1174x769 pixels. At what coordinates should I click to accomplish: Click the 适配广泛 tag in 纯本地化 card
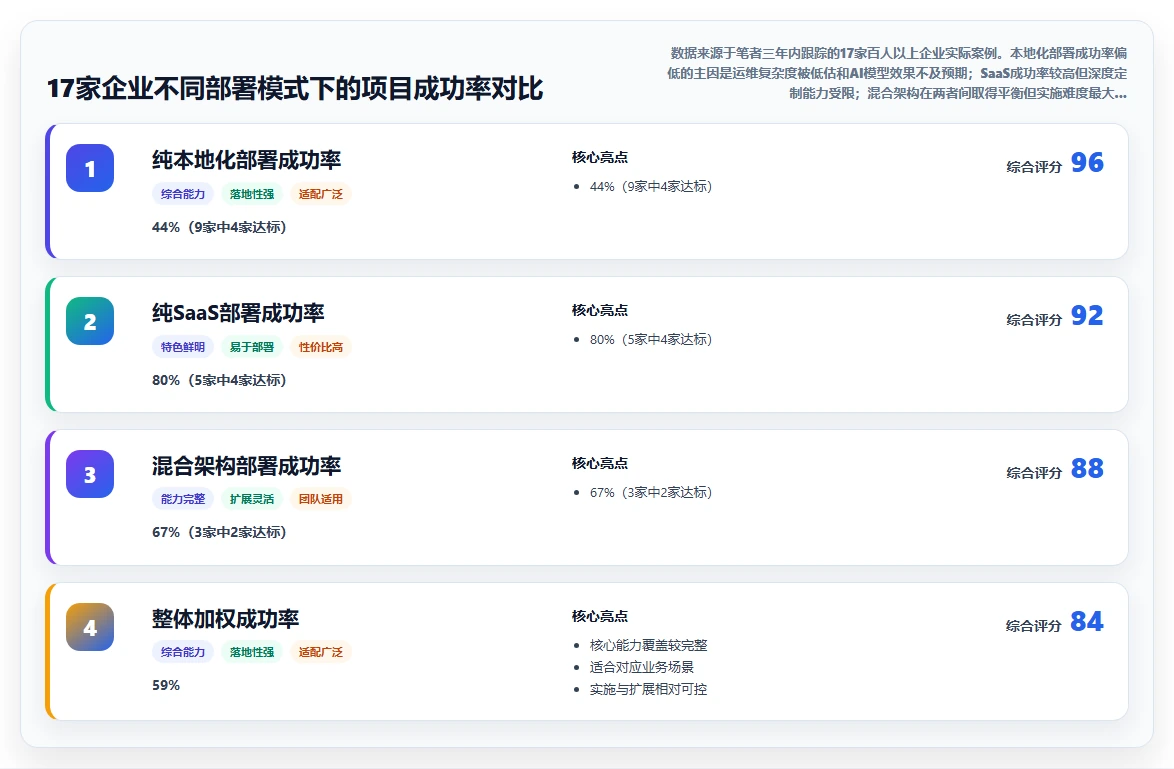pos(320,194)
